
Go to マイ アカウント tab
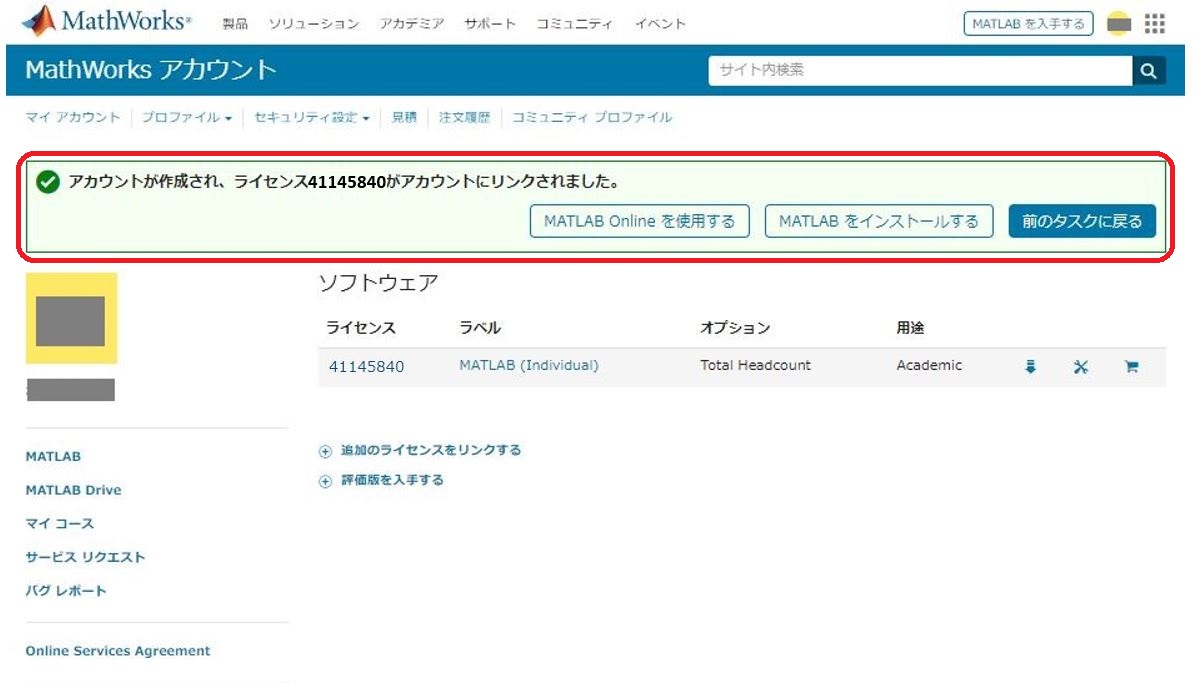coord(73,117)
